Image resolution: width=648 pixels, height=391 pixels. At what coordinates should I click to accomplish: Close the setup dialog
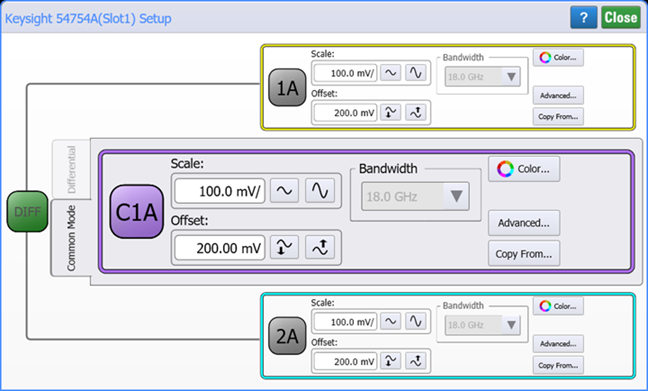(621, 17)
